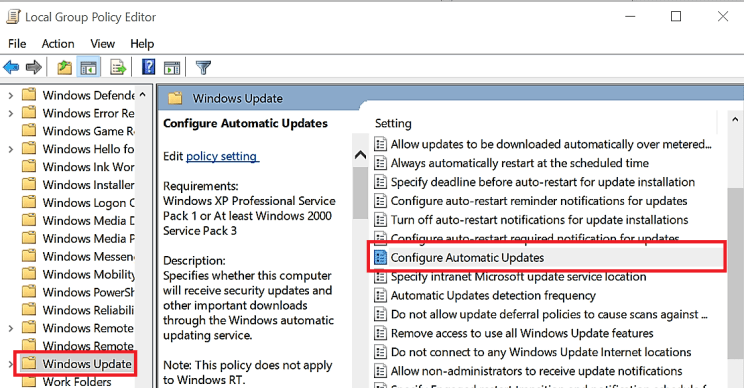Maximize the Local Group Policy Editor window
Image resolution: width=744 pixels, height=388 pixels.
676,17
